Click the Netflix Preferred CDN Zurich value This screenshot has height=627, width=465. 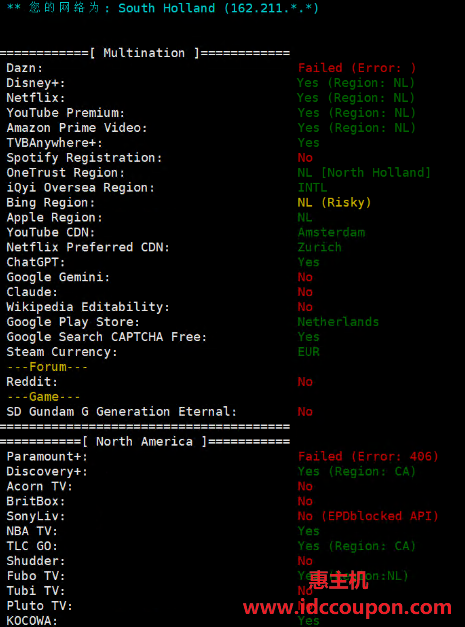(320, 247)
